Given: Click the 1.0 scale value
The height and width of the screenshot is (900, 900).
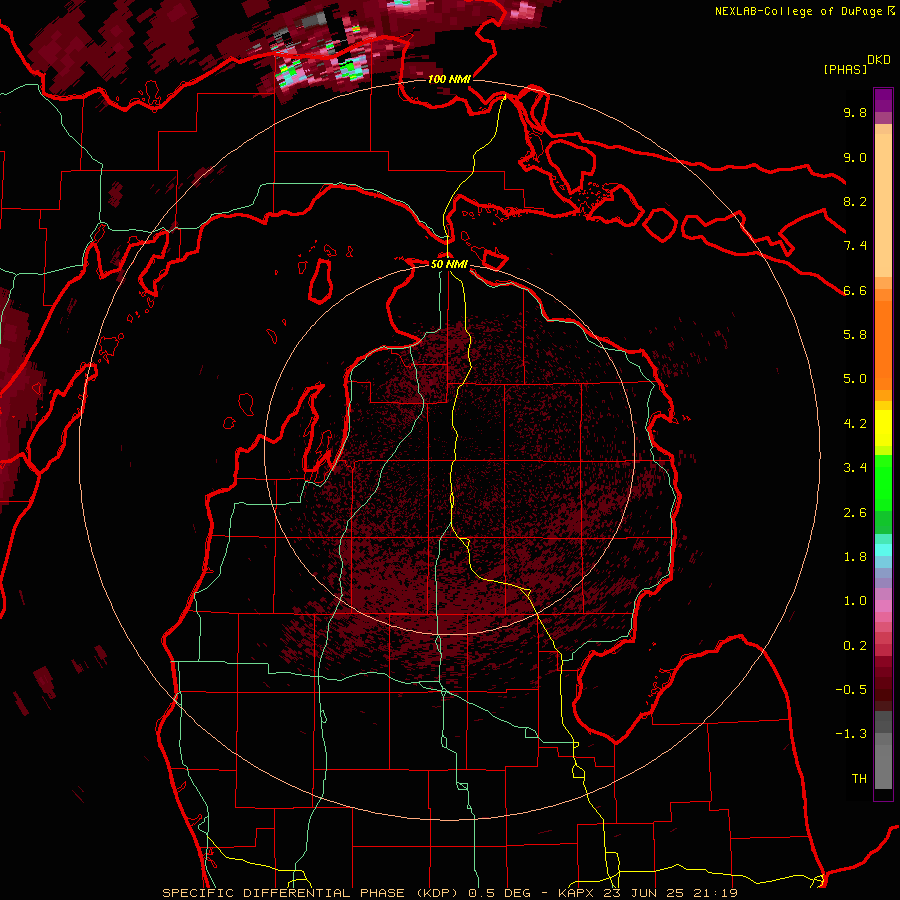Looking at the screenshot, I should (855, 601).
